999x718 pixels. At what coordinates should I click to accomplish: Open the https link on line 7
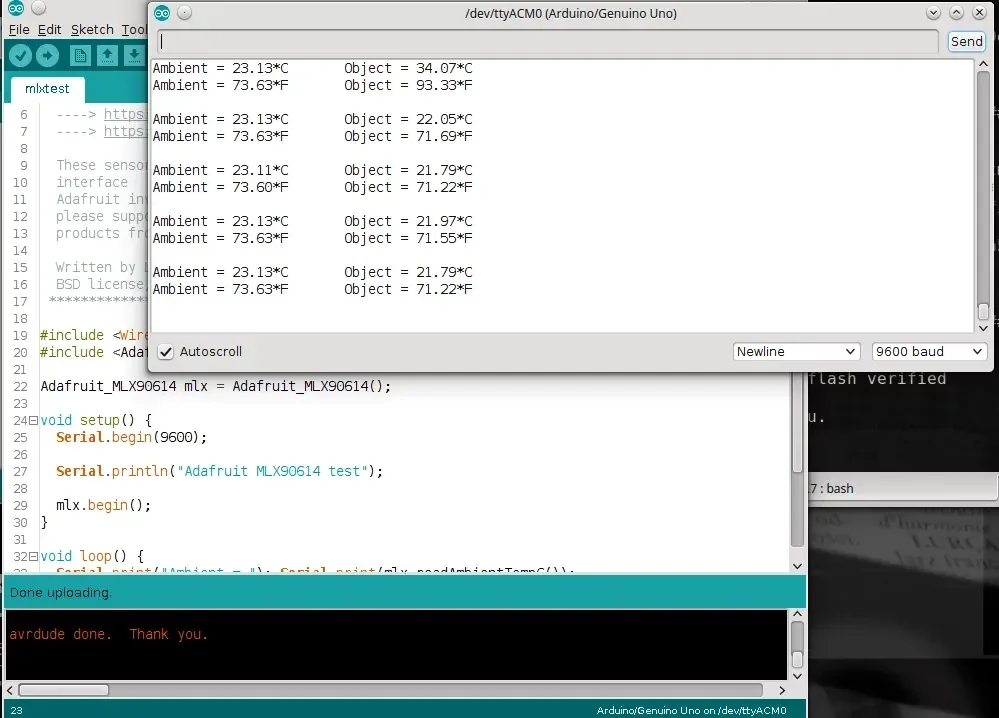125,131
